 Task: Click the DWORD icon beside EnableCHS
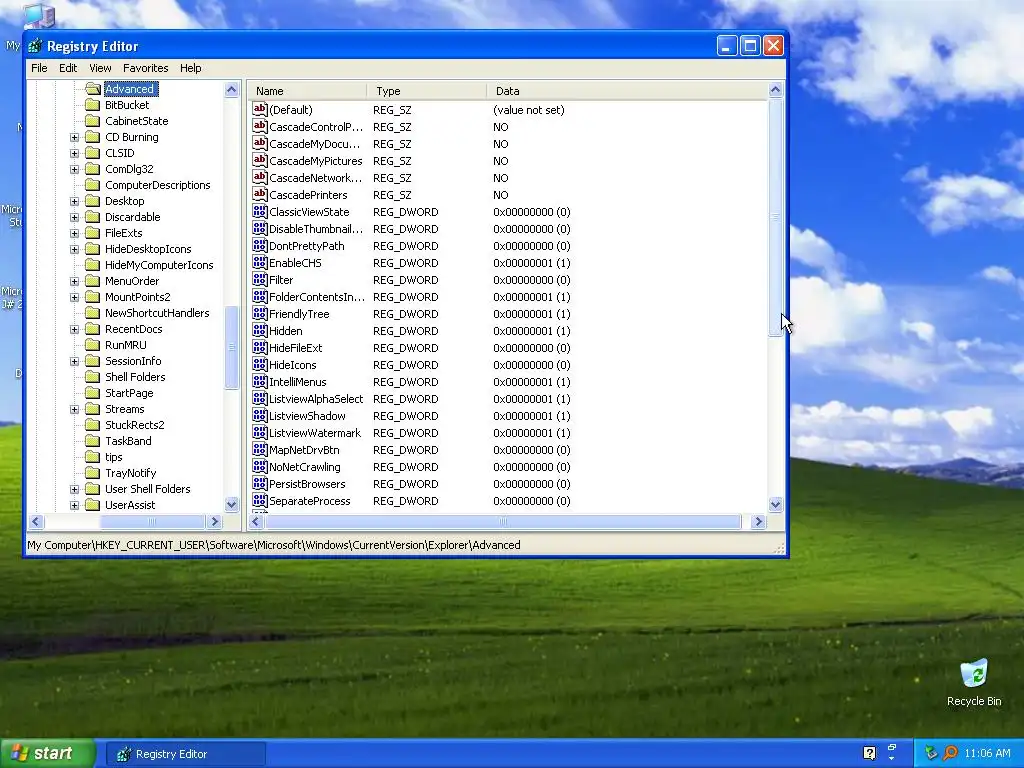pos(260,262)
